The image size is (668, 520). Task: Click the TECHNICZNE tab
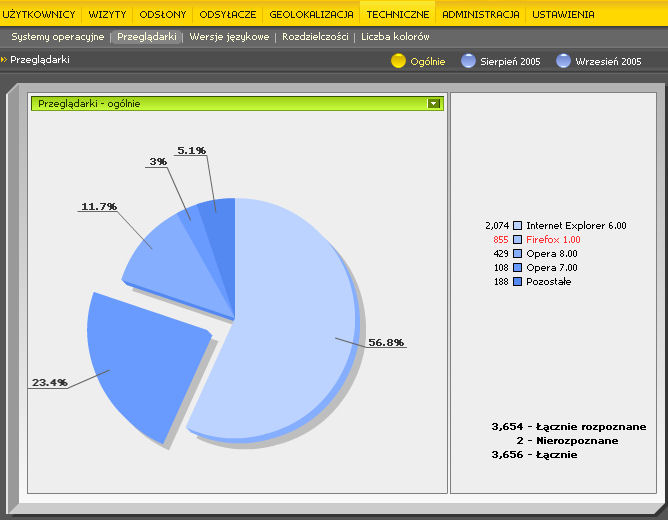[x=398, y=14]
